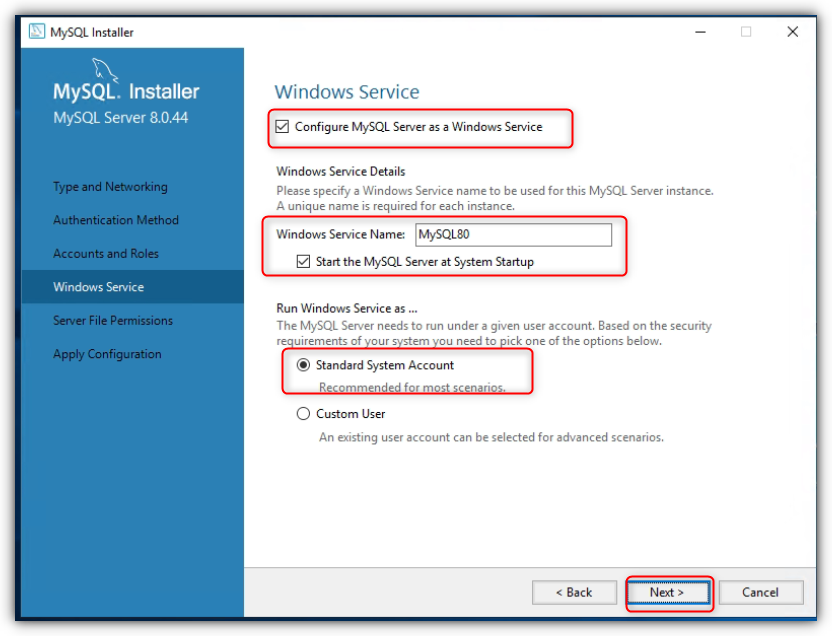Click the Run Windows Service as ... label
The image size is (832, 636).
(x=346, y=308)
